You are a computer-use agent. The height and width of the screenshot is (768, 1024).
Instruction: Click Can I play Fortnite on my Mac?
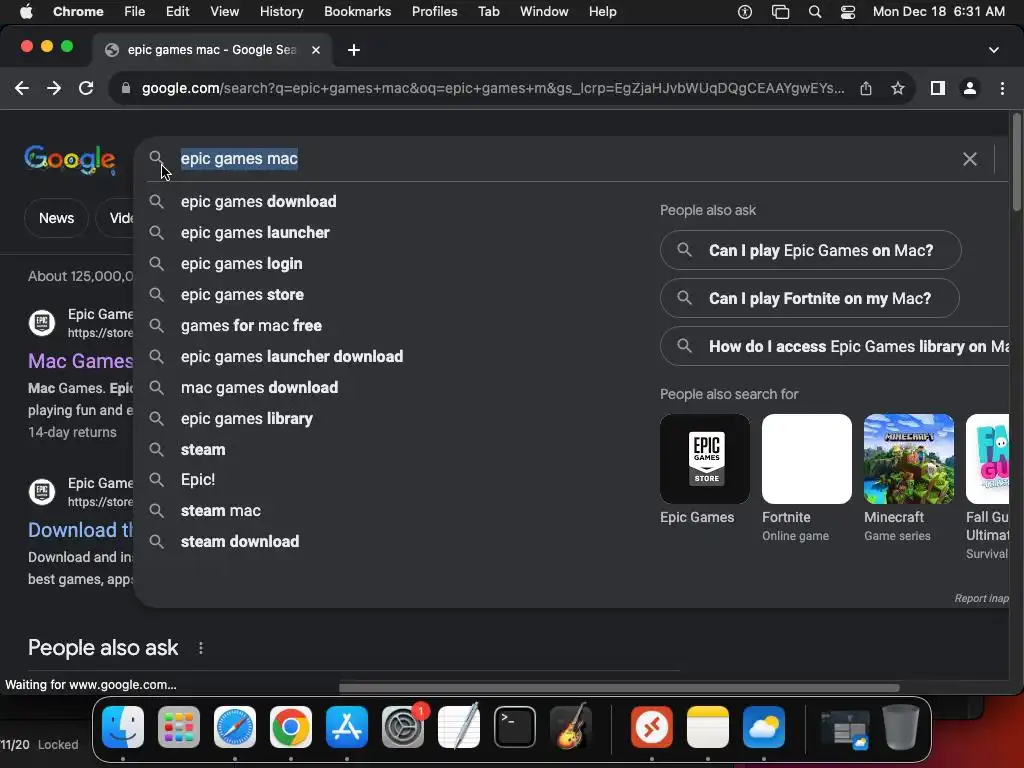point(810,298)
